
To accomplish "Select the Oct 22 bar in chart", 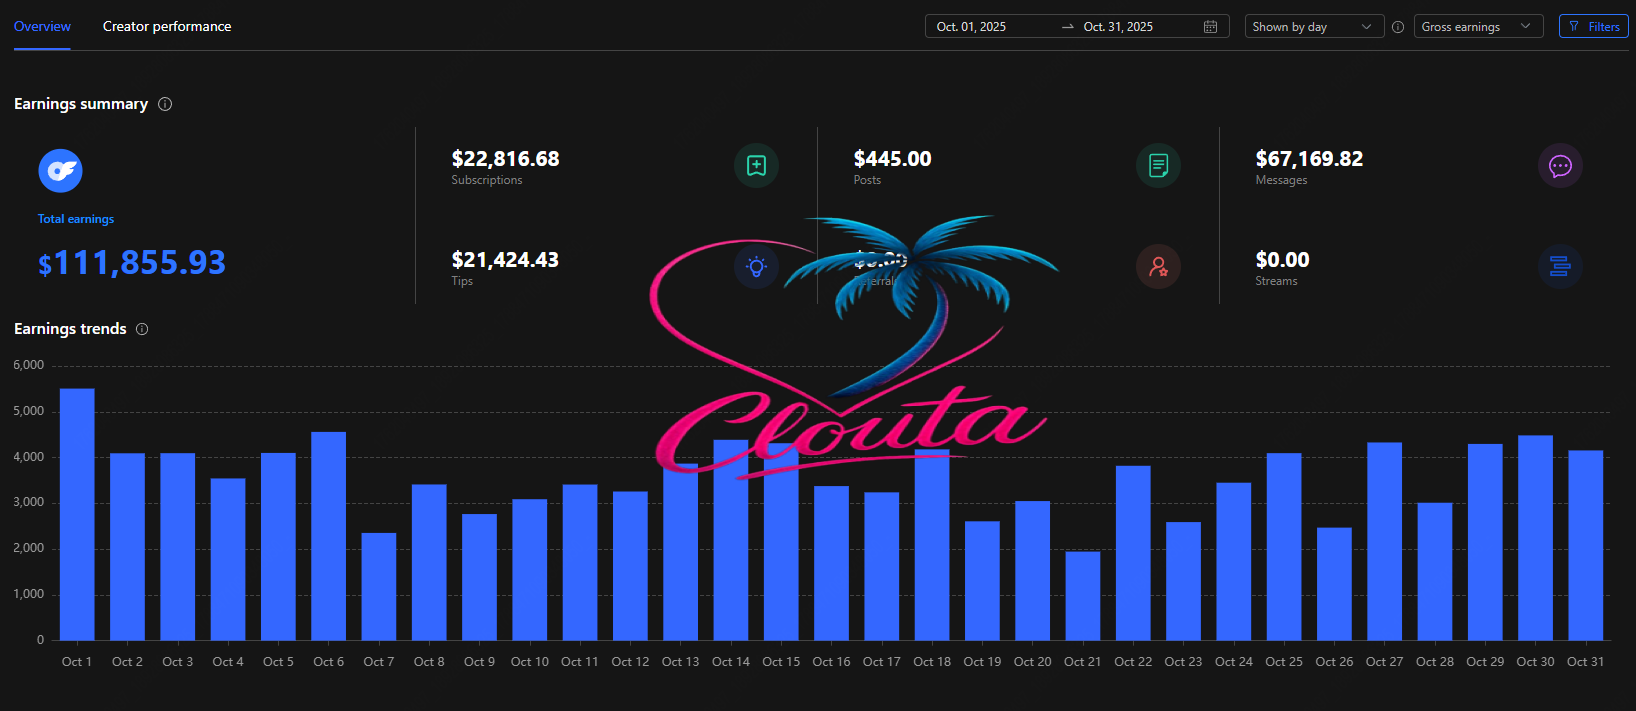I will tap(1133, 553).
